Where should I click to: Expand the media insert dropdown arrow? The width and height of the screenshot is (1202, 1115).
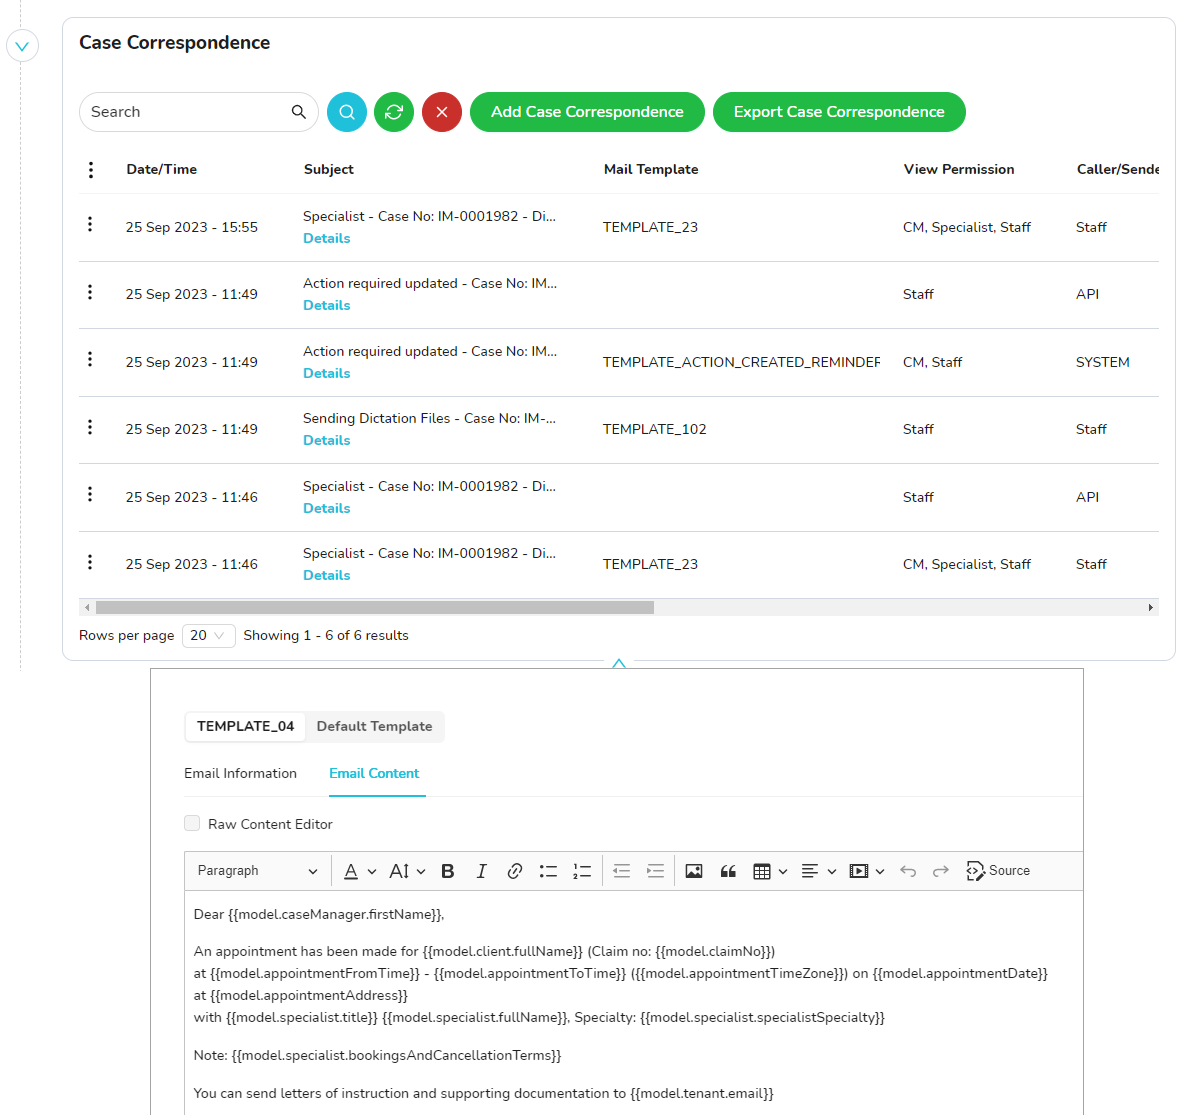pos(880,871)
